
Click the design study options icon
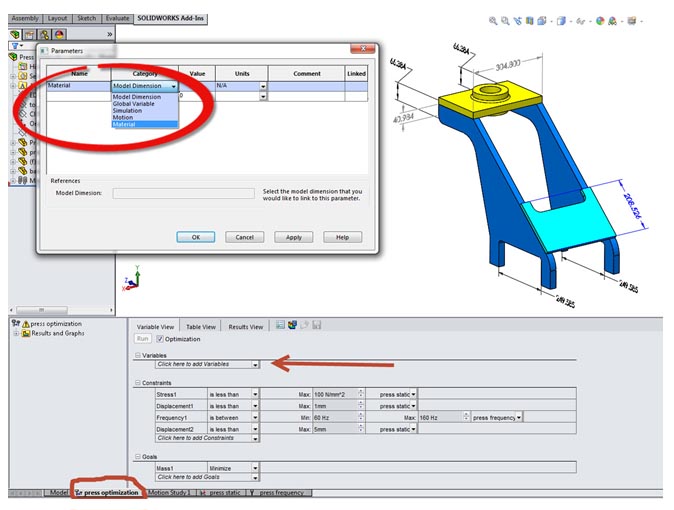tap(280, 325)
